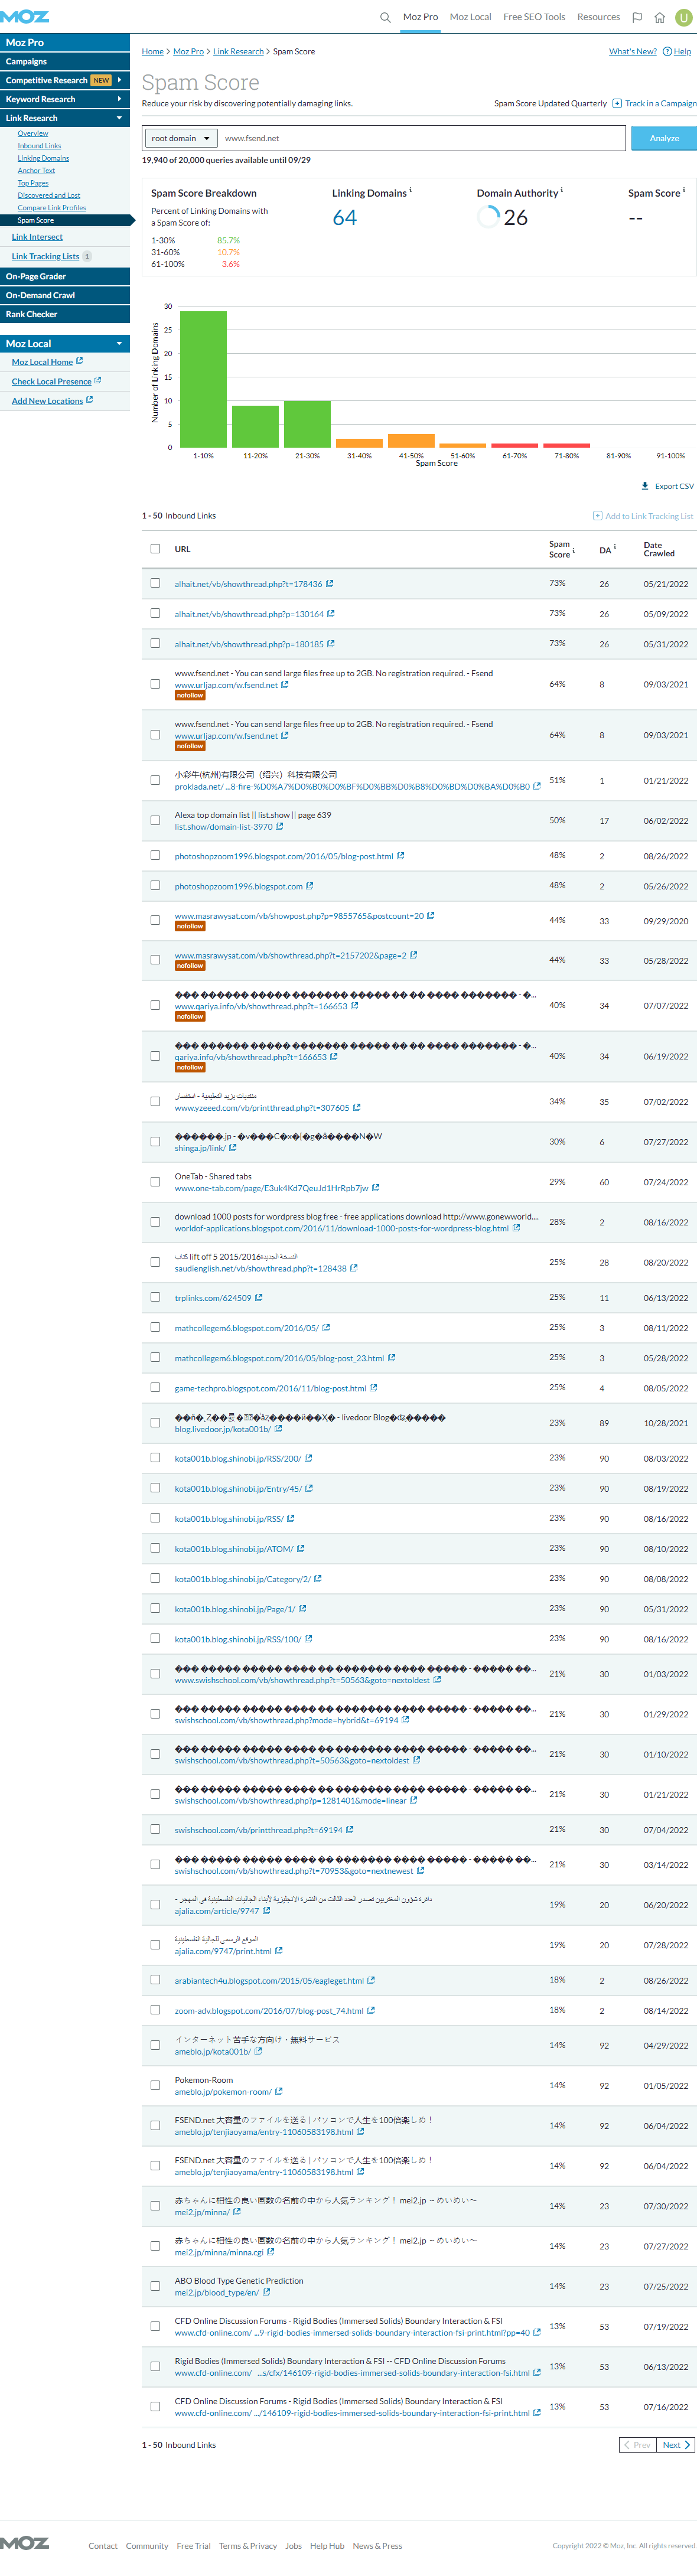Go to home via house icon
This screenshot has width=697, height=2576.
[660, 17]
